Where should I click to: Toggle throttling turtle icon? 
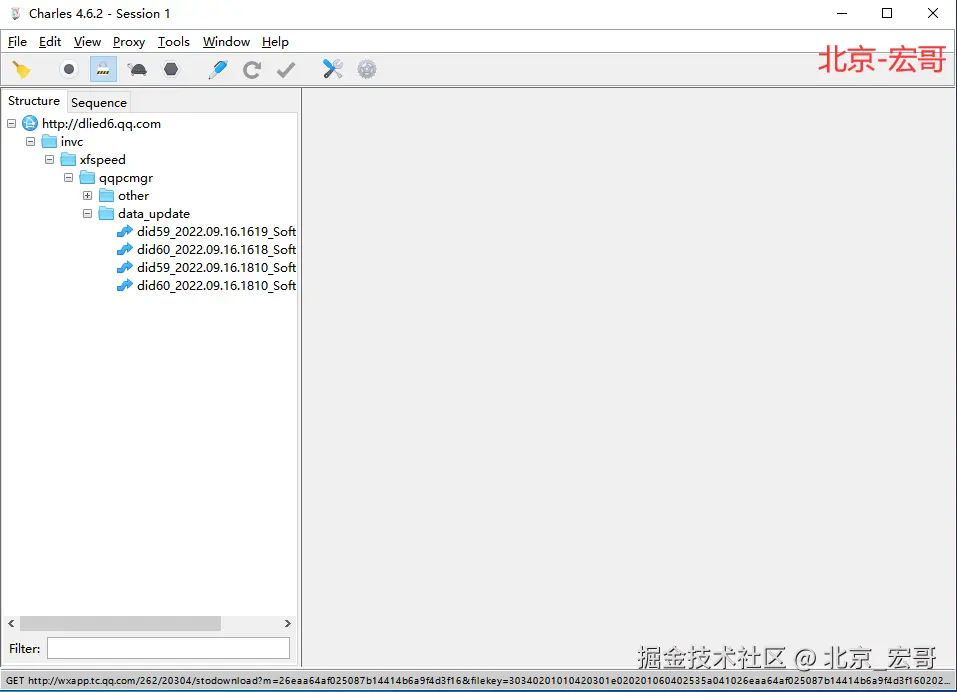click(137, 70)
